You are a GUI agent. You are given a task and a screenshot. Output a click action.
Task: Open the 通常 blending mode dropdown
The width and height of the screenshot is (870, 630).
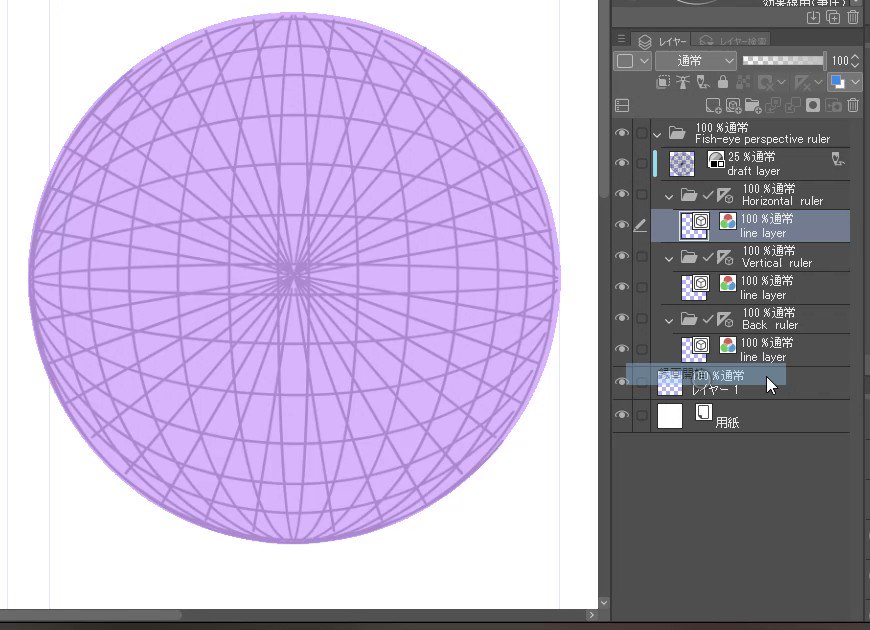(696, 61)
